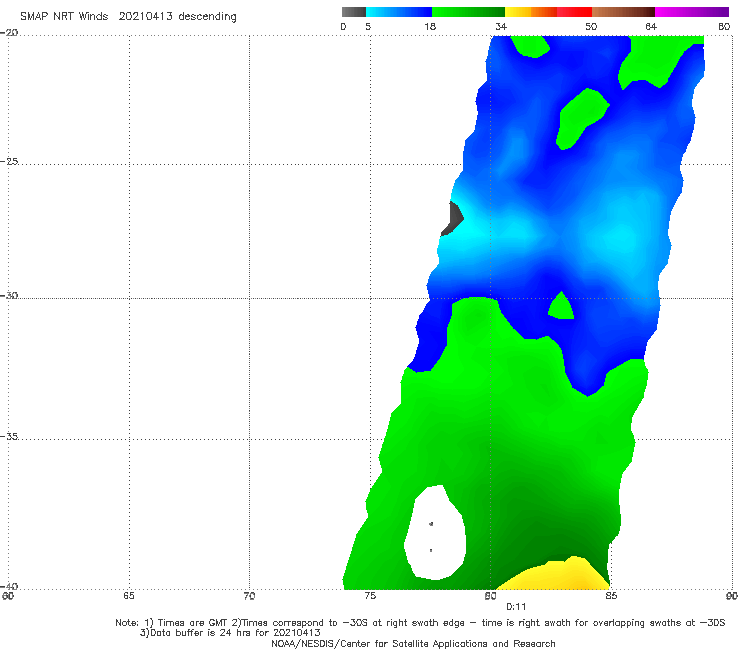Click the white data gap in green region
740x650 pixels.
pyautogui.click(x=436, y=532)
